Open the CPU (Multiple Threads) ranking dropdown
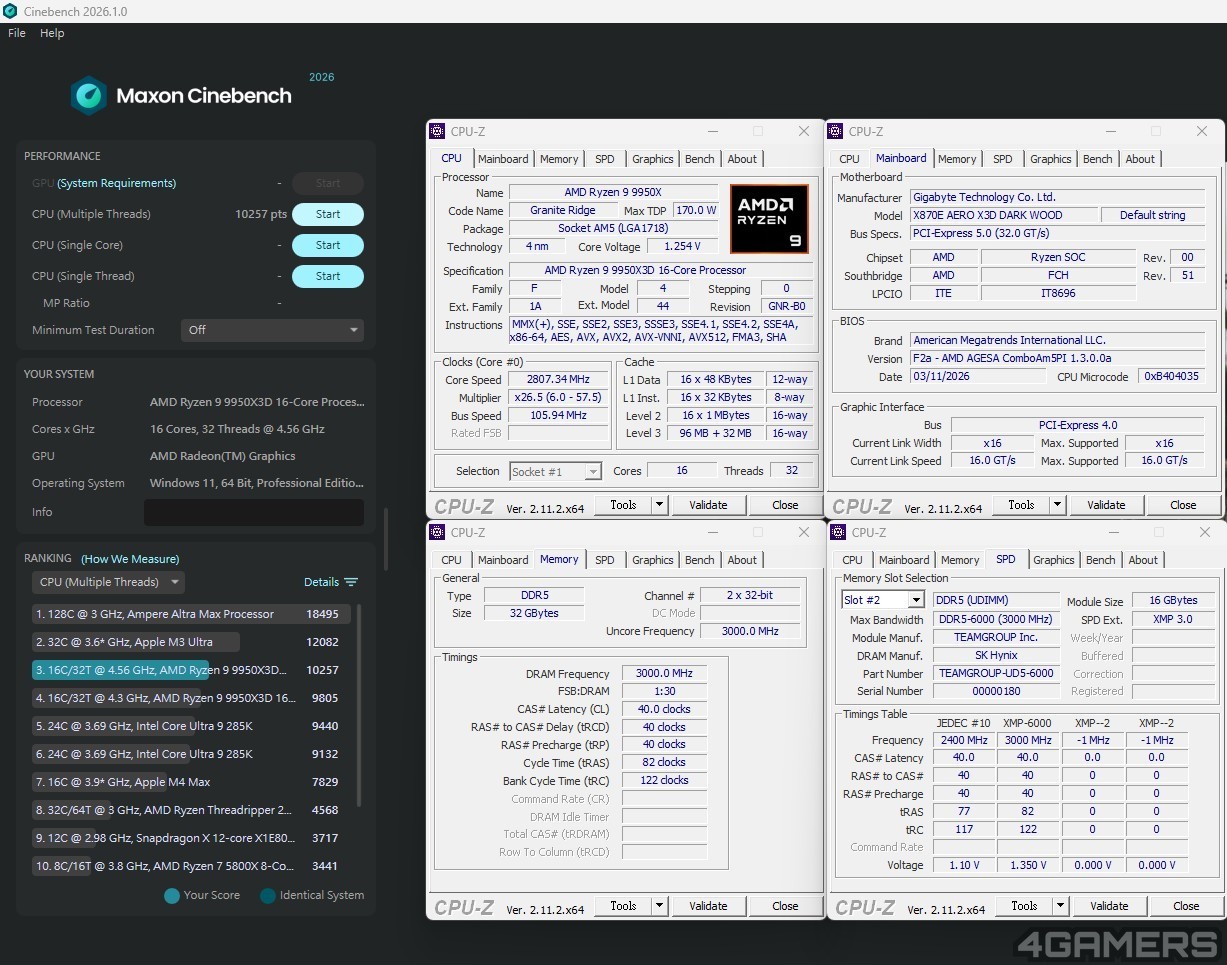This screenshot has width=1227, height=965. [108, 582]
